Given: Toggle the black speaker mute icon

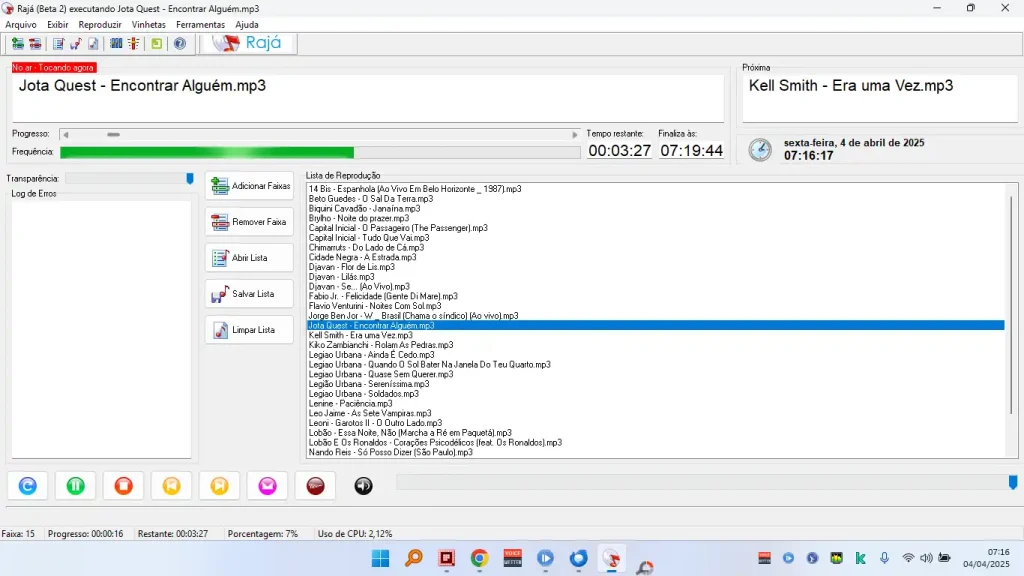Looking at the screenshot, I should coord(364,486).
